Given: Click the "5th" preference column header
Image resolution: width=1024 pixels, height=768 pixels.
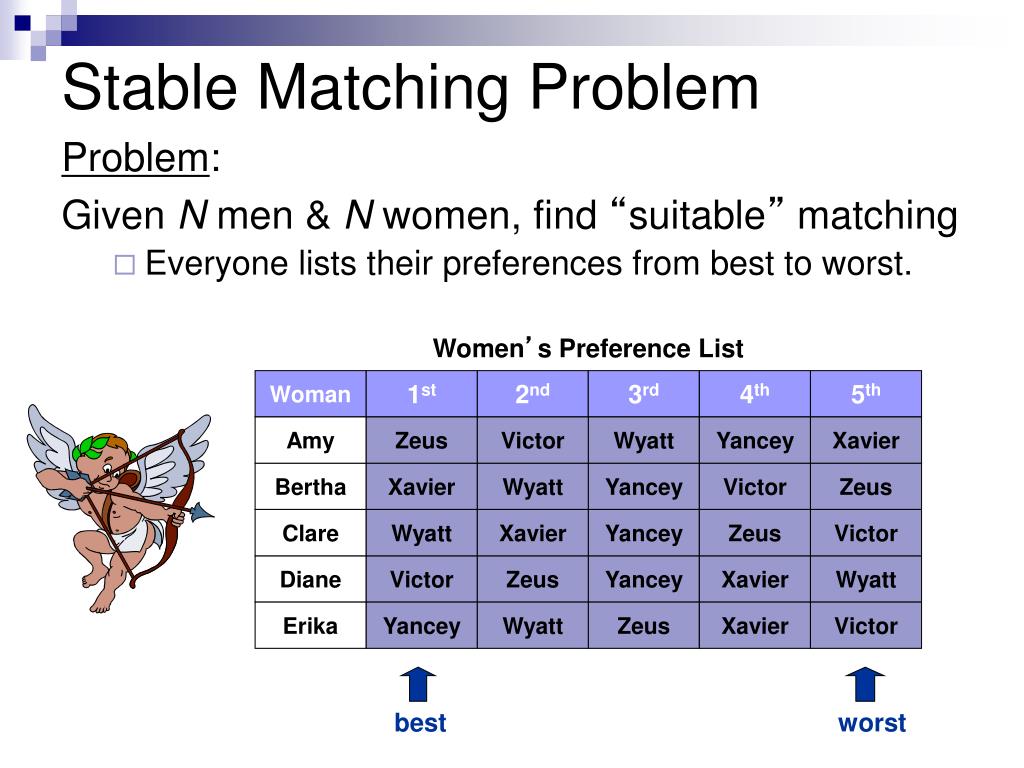Looking at the screenshot, I should 865,394.
